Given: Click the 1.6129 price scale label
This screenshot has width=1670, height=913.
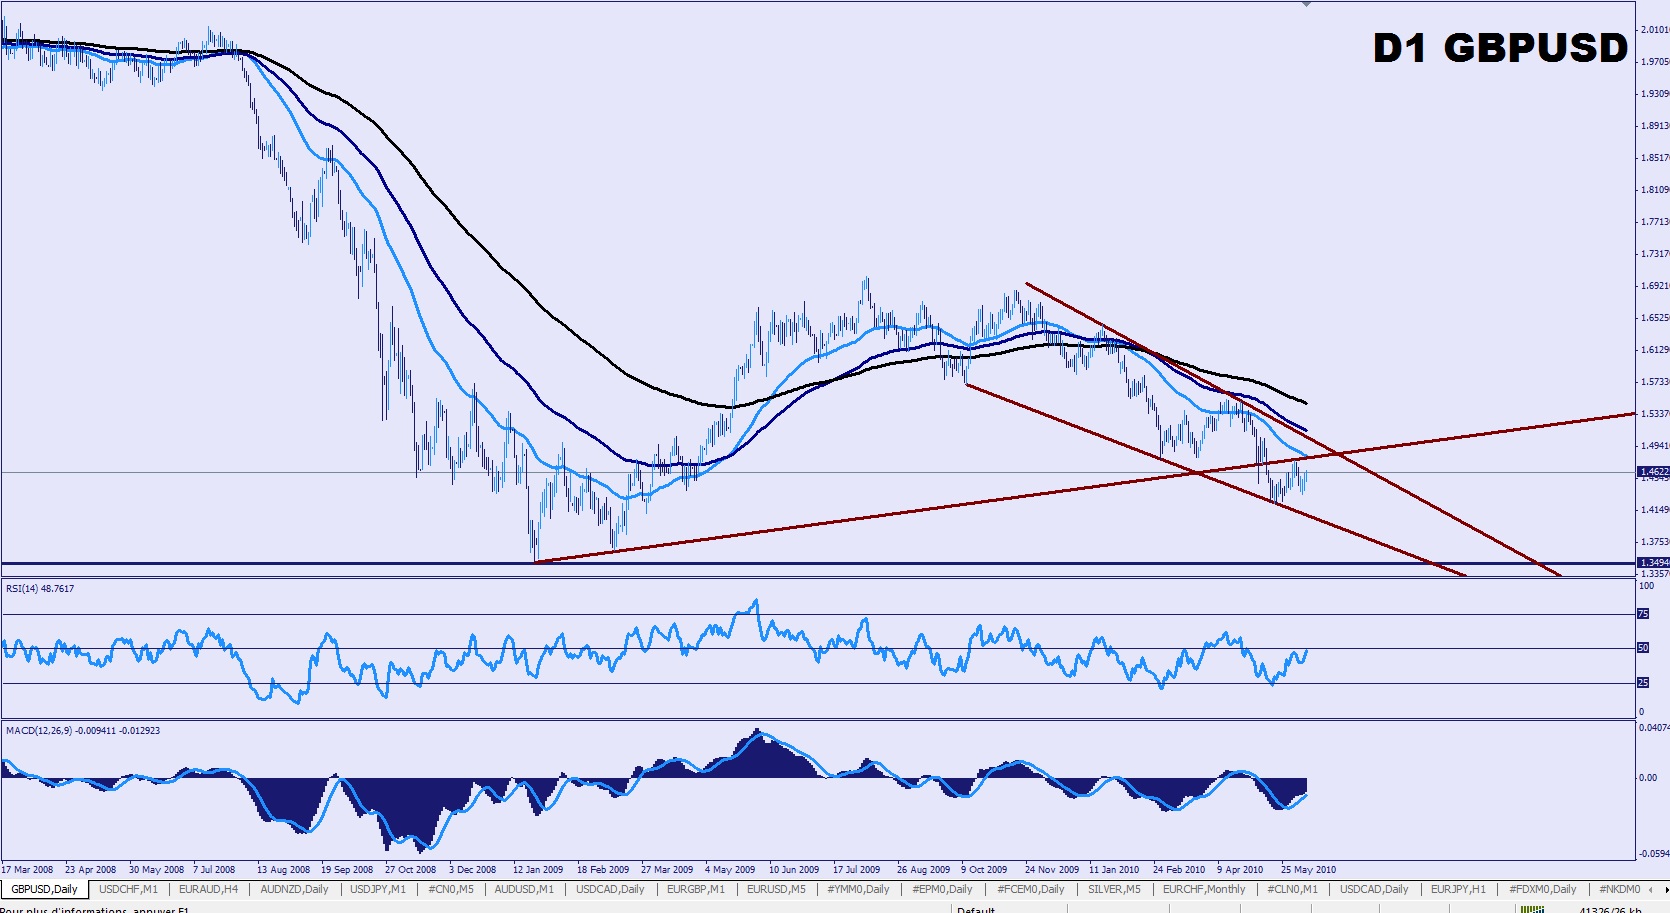Looking at the screenshot, I should [1655, 349].
